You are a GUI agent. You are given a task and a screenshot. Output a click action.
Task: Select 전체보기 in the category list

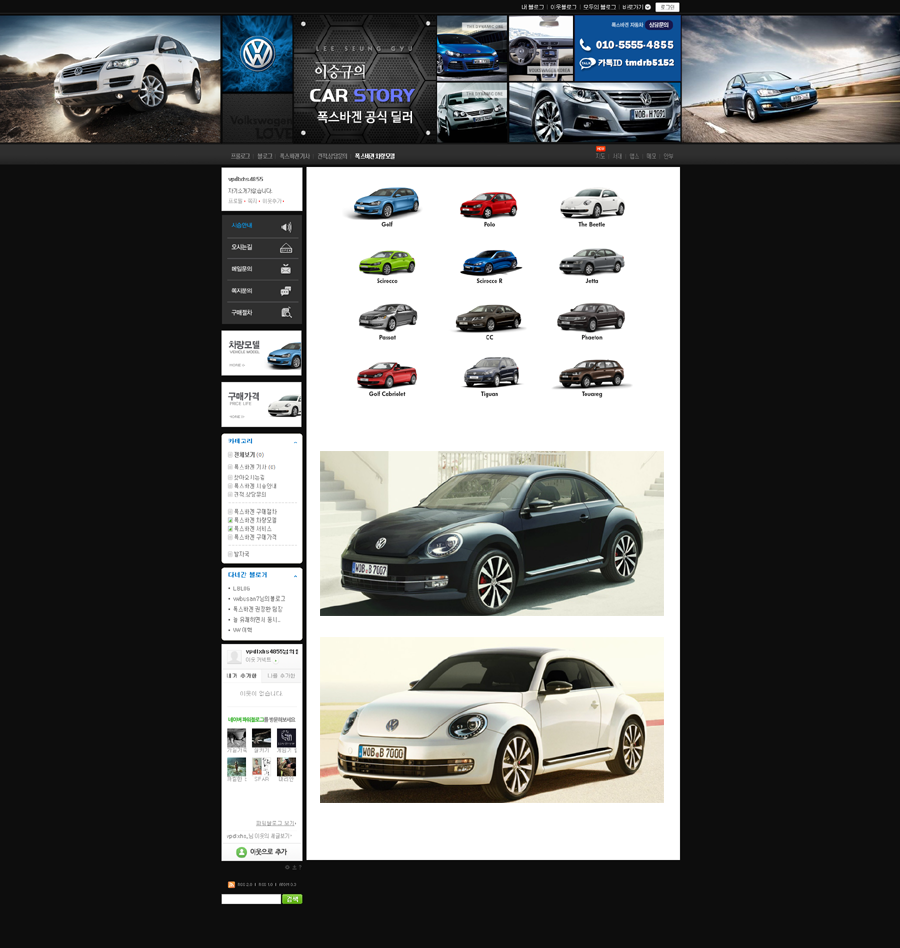pyautogui.click(x=246, y=455)
